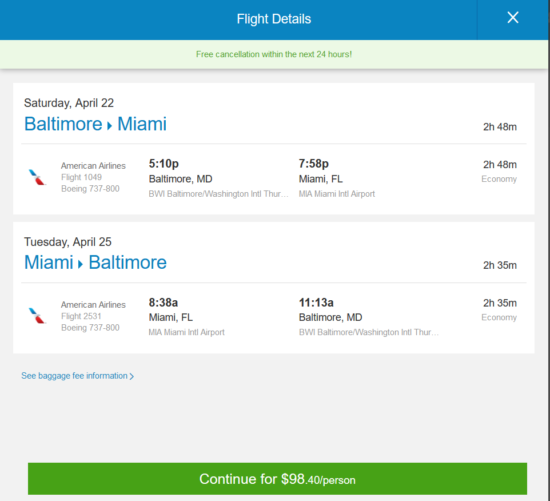This screenshot has height=501, width=550.
Task: Select the Miami to Baltimore route heading
Action: (95, 262)
